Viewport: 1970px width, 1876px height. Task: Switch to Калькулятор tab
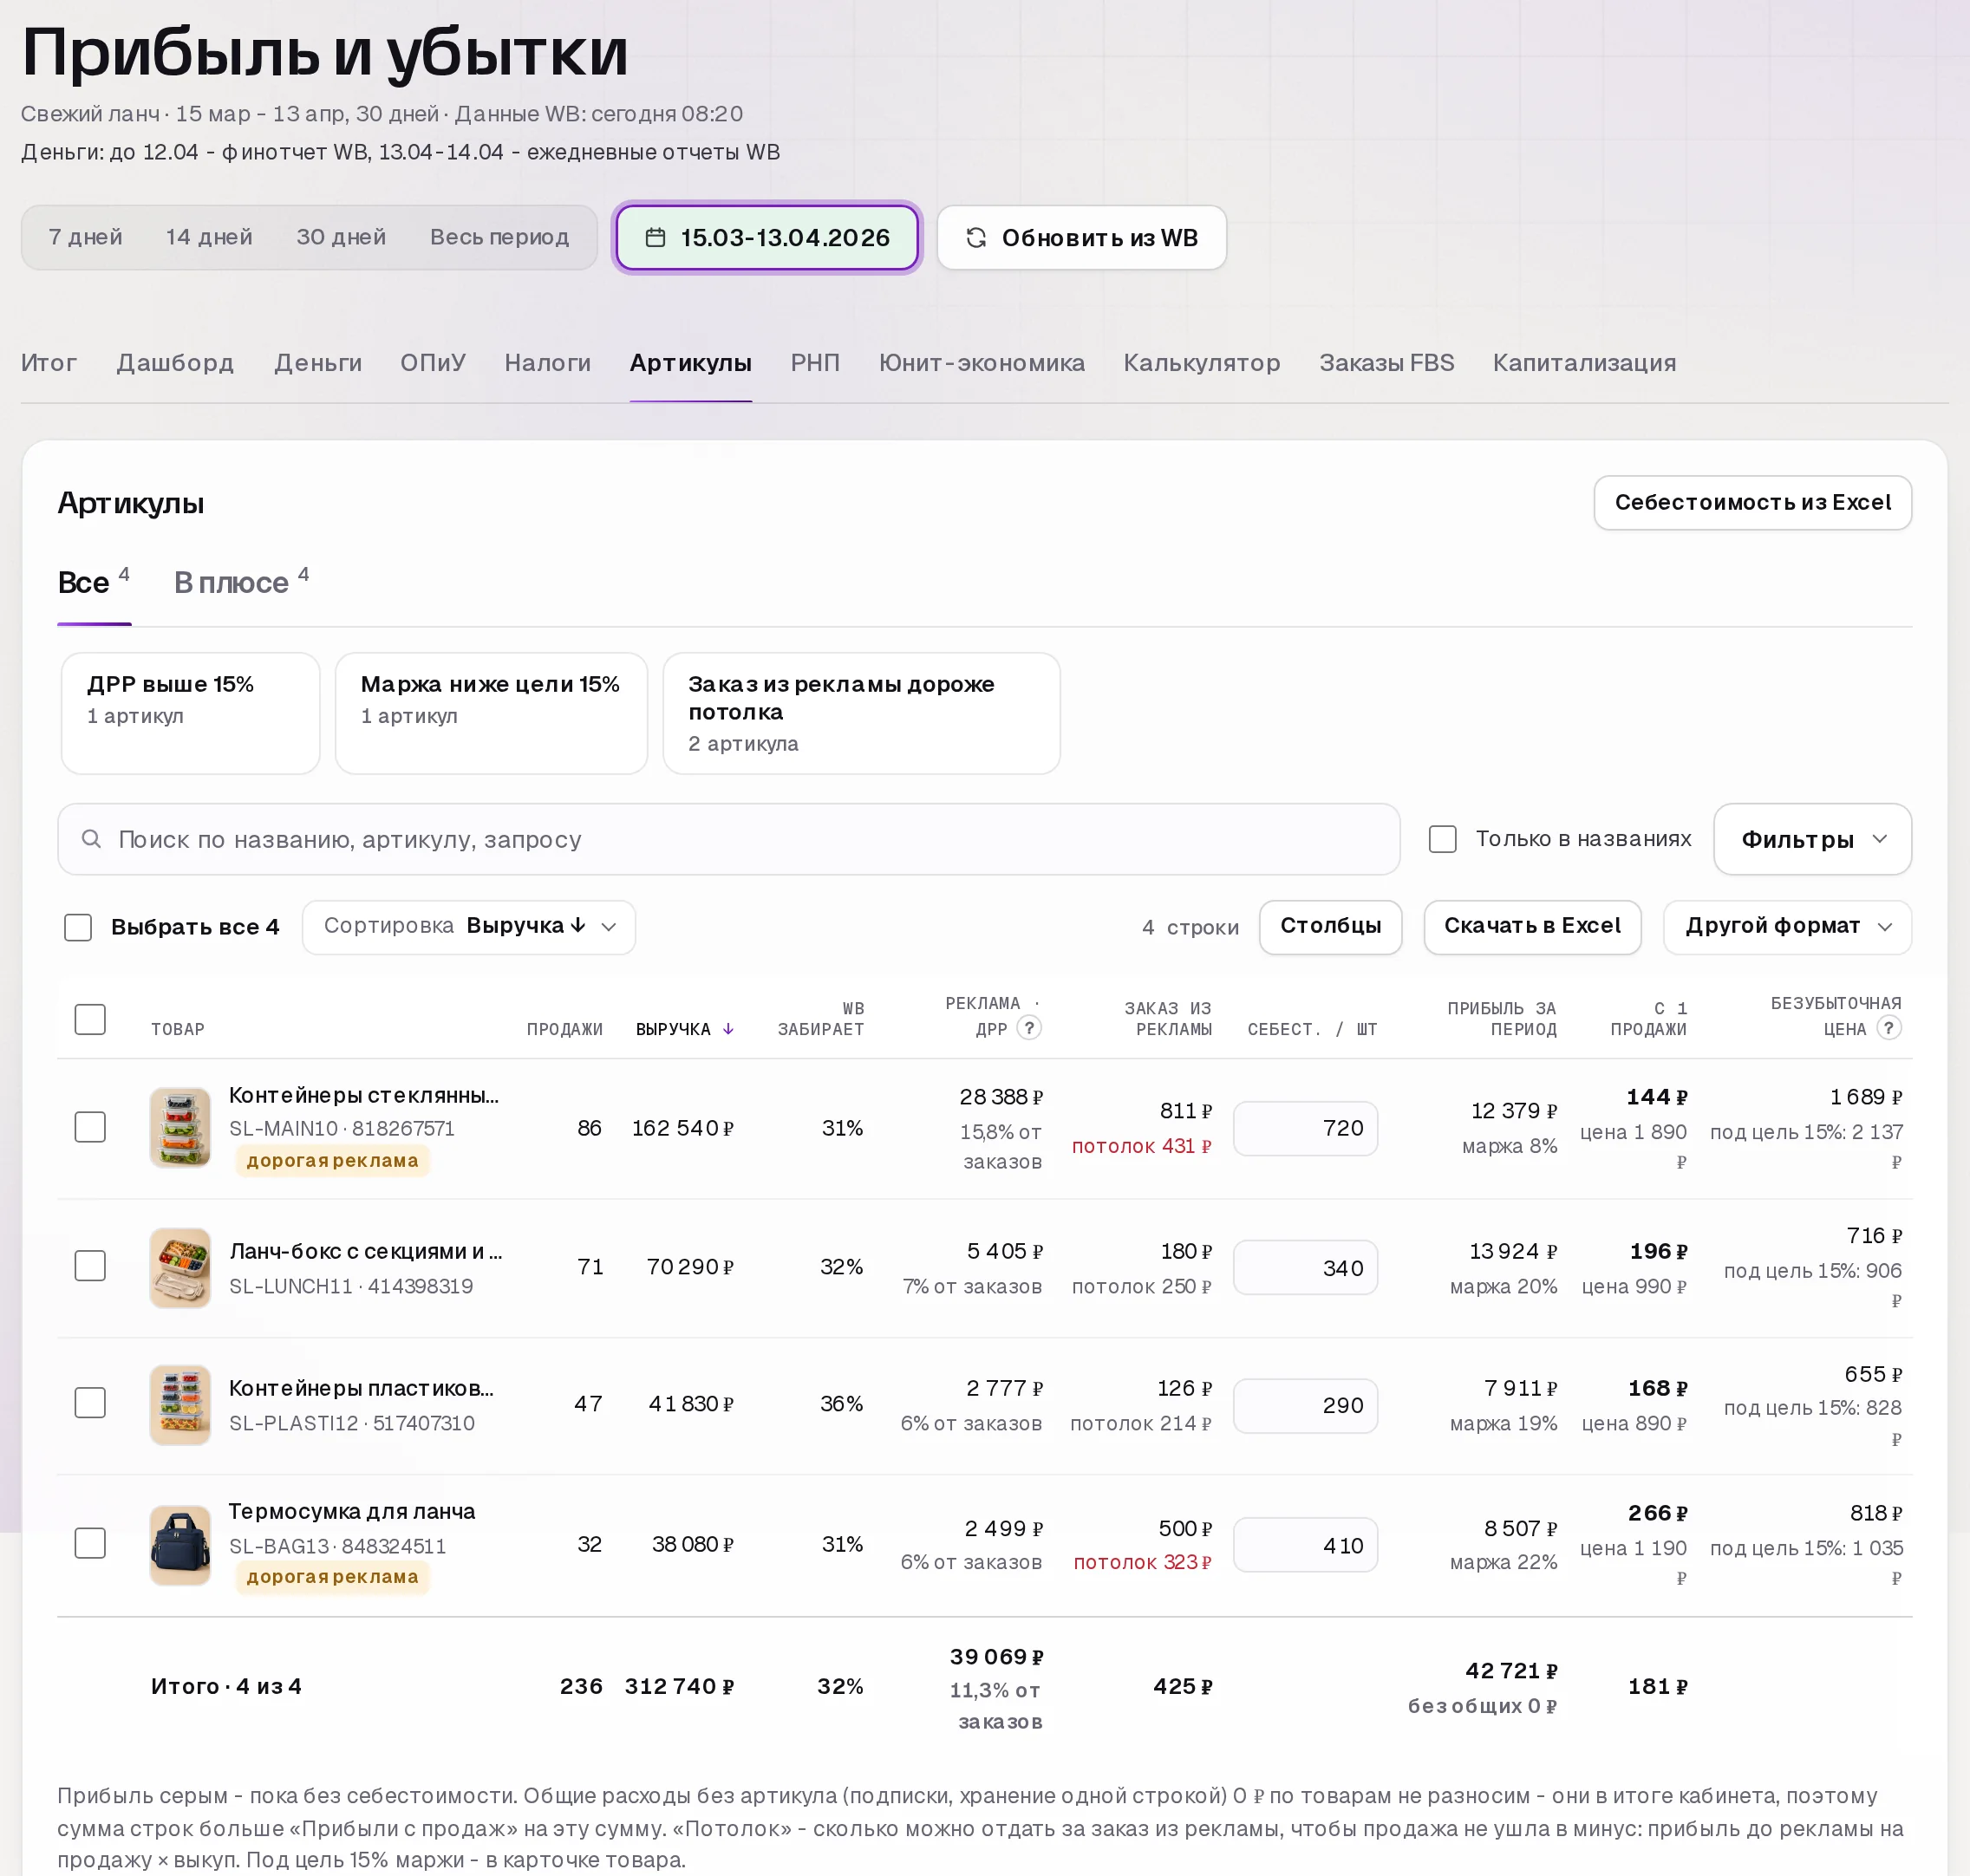point(1202,363)
